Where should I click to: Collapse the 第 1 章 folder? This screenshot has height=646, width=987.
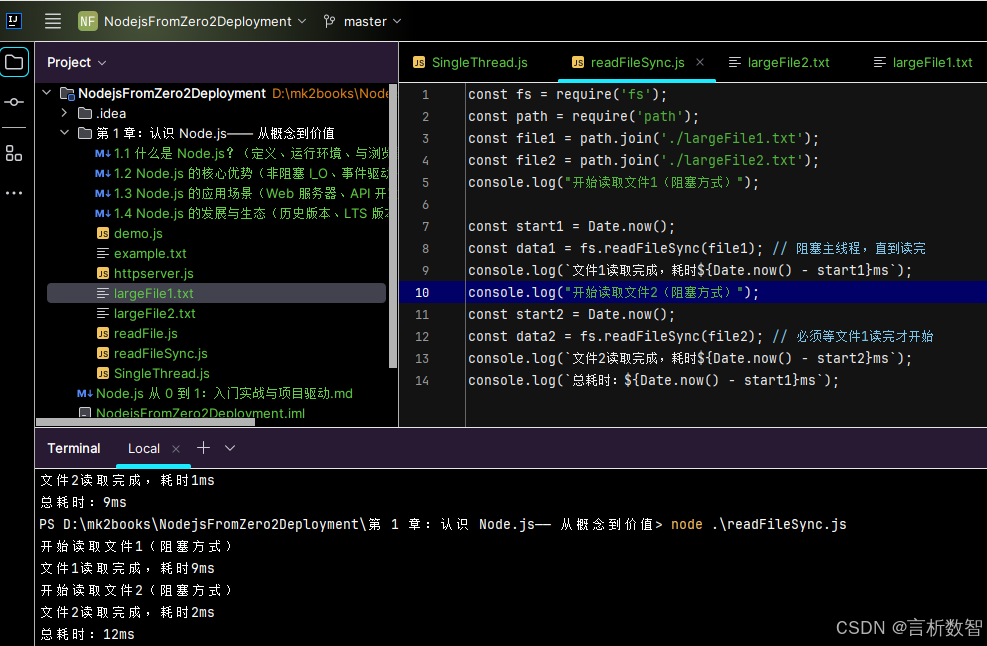click(x=64, y=133)
